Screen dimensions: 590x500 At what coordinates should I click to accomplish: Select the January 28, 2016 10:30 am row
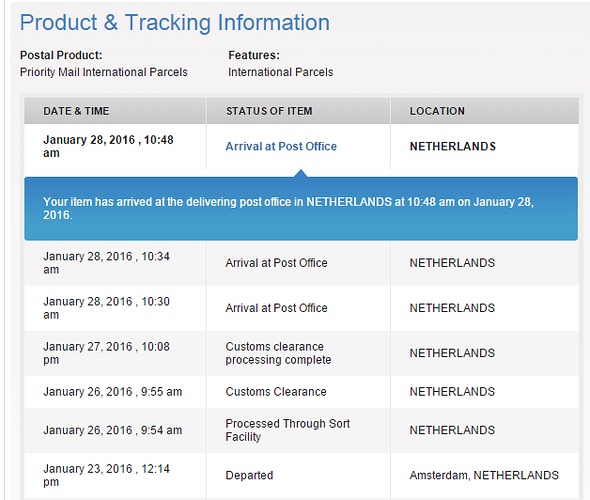(x=301, y=308)
